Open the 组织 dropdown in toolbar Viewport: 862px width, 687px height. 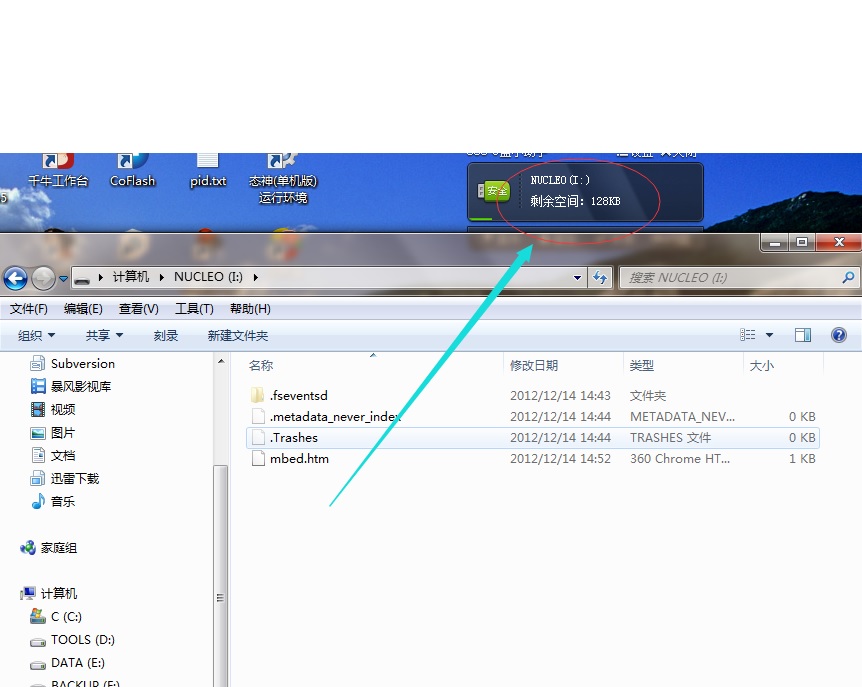[x=36, y=335]
